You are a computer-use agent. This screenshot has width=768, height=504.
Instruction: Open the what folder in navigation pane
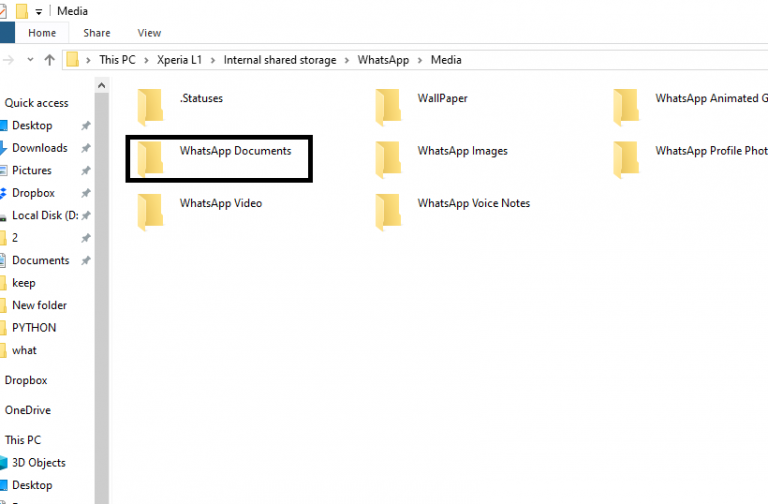(24, 350)
